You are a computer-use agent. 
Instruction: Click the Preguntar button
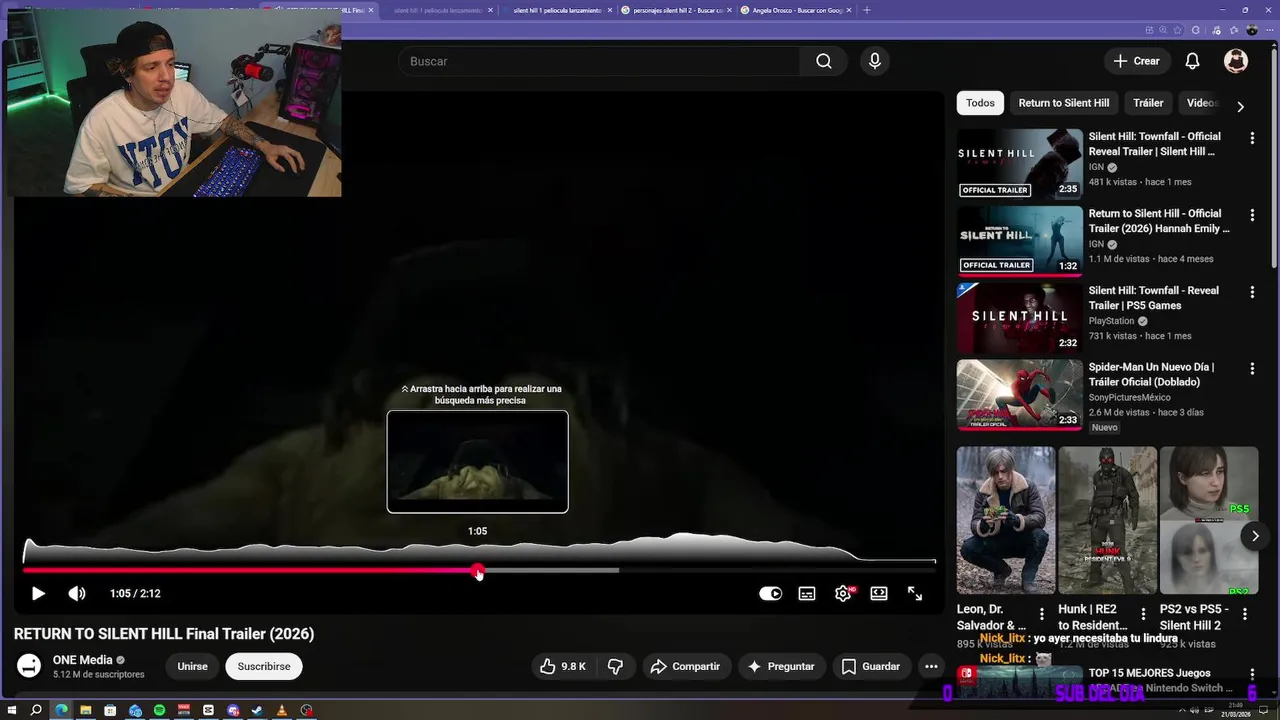(x=781, y=666)
